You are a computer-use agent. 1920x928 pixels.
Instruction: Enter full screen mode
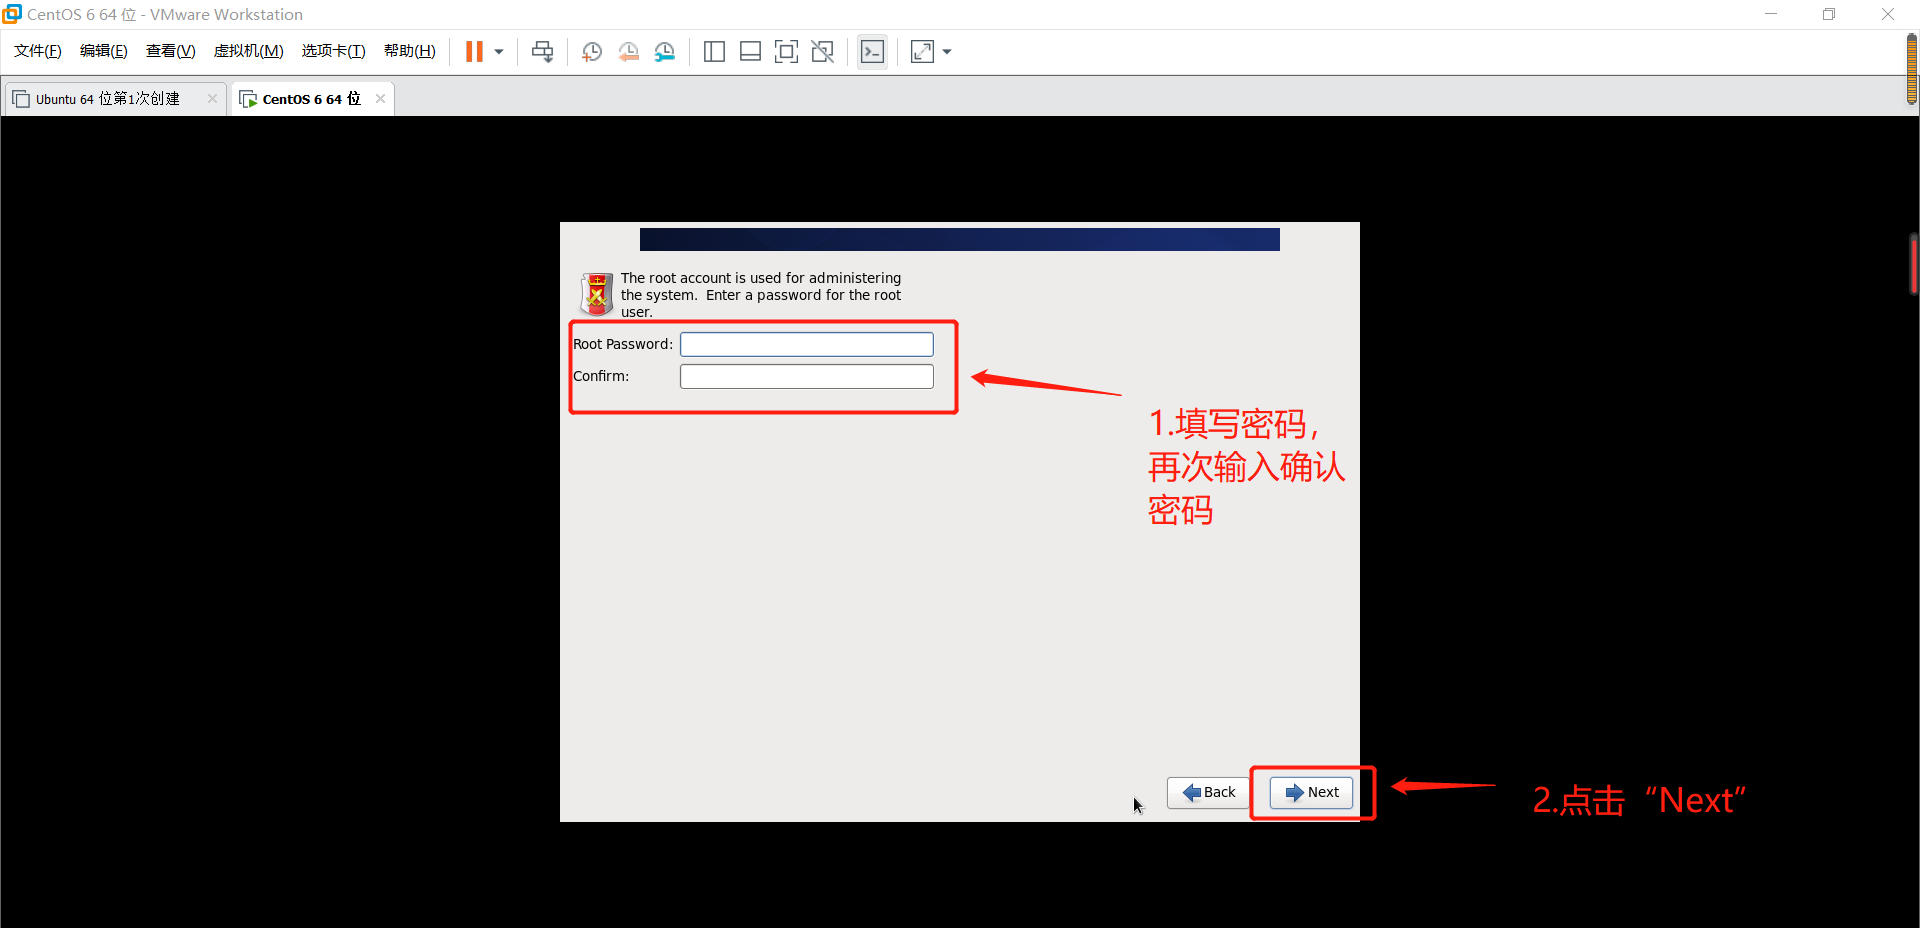[x=786, y=52]
